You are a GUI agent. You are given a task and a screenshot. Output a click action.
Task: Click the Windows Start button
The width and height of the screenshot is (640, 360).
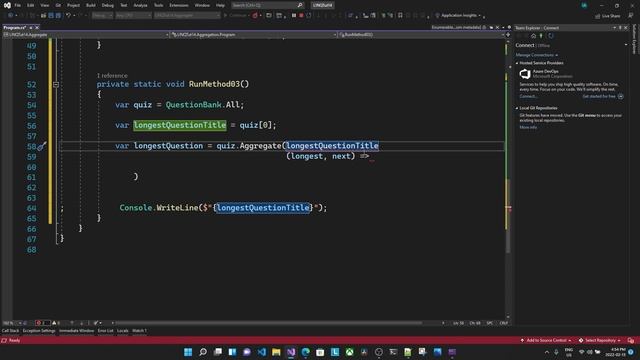pos(188,352)
